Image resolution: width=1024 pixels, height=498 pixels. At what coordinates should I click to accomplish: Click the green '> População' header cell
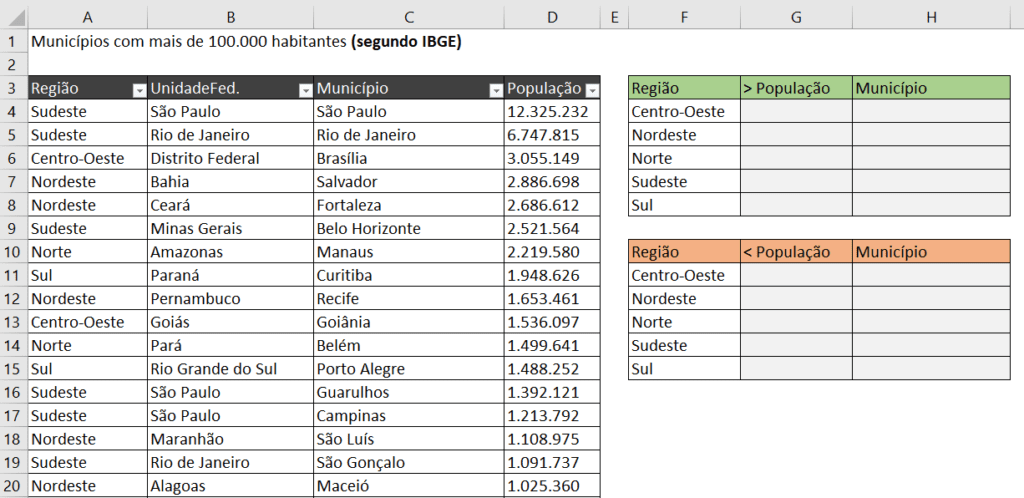(x=796, y=88)
